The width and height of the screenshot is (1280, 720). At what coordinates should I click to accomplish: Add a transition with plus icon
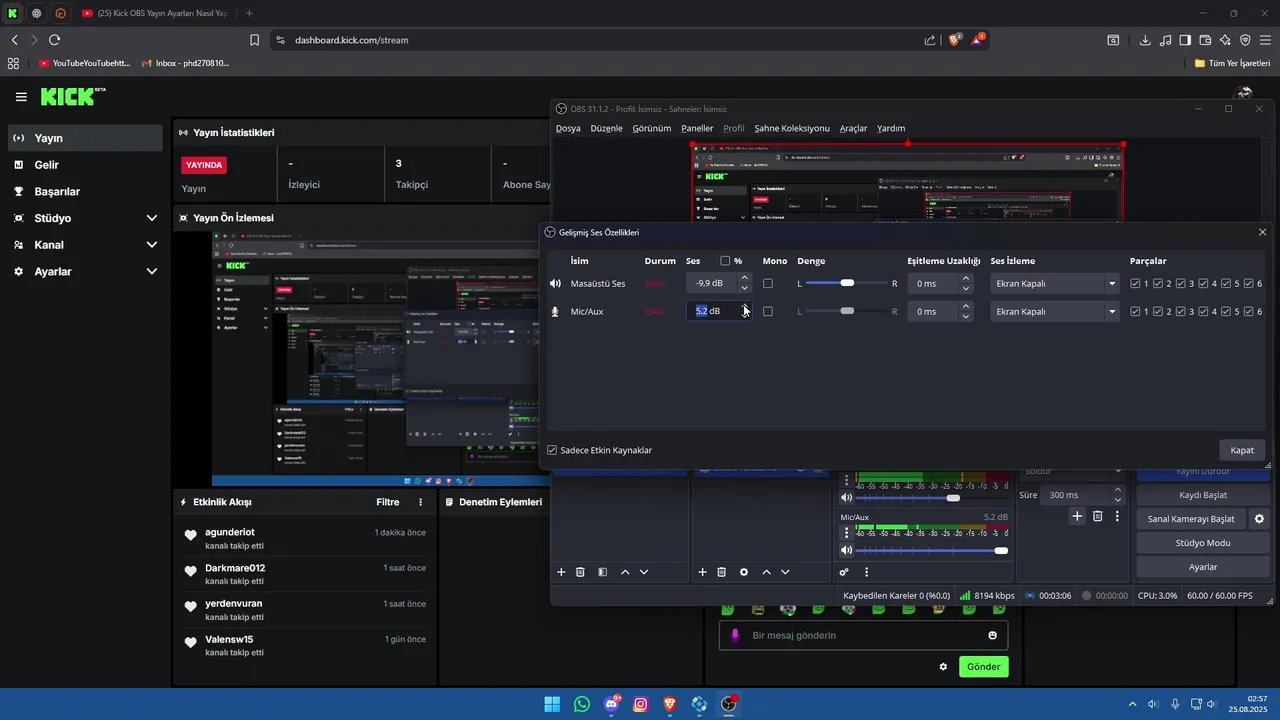pos(1077,516)
